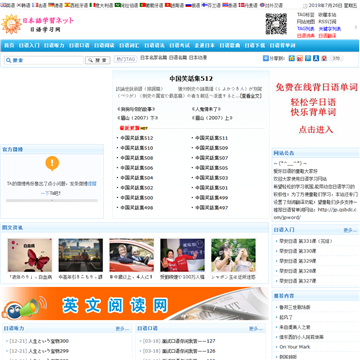This screenshot has width=360, height=360.
Task: Open 人生という宝物300 listening item
Action: [x=49, y=341]
